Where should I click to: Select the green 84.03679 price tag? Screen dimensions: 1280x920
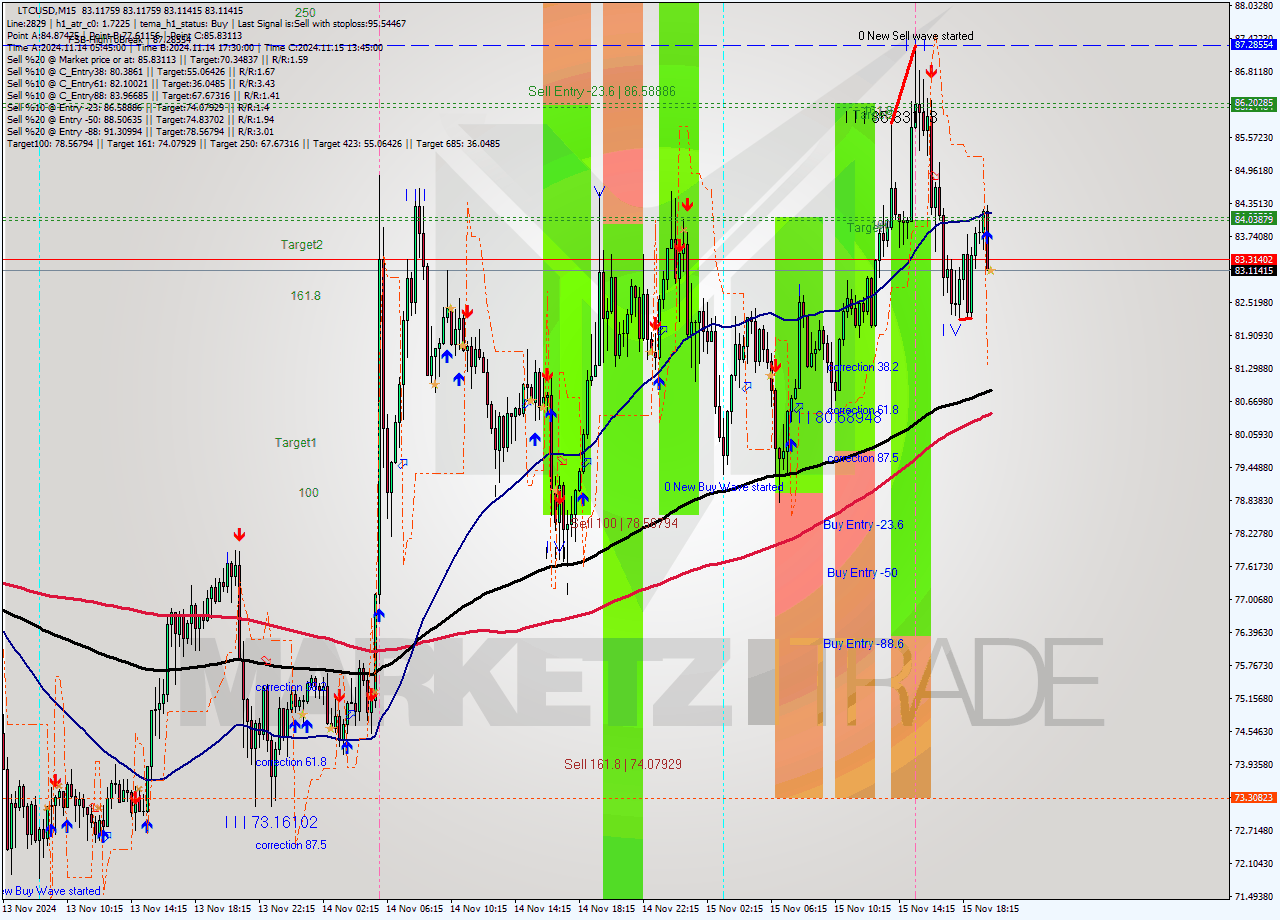[x=1254, y=218]
